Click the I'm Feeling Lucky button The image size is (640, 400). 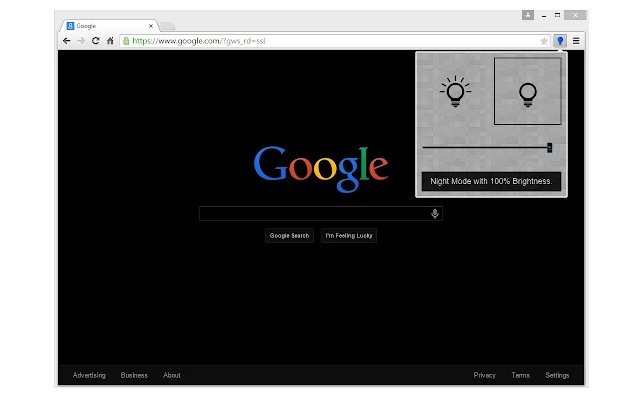(x=349, y=236)
